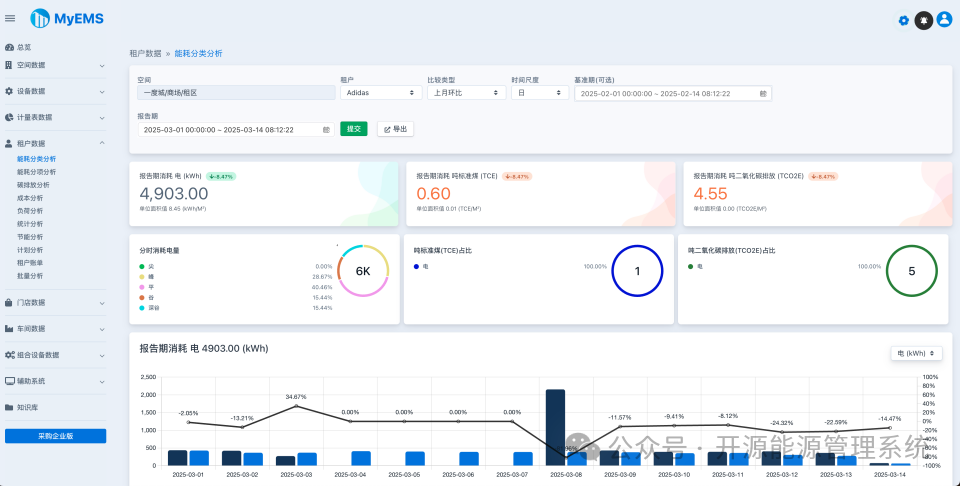This screenshot has height=486, width=960.
Task: Click the 报告期 date range input field
Action: 236,130
